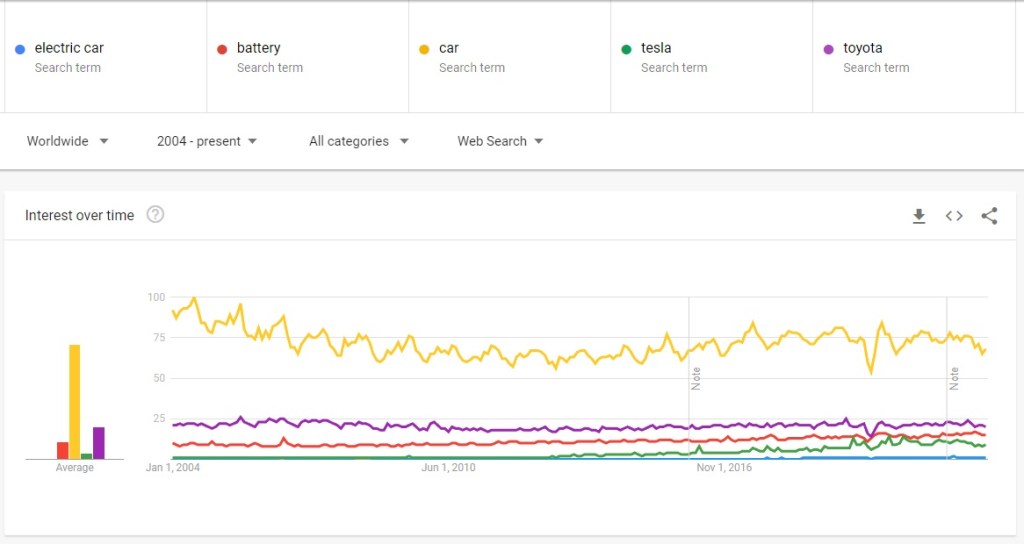This screenshot has height=544, width=1024.
Task: Click the yellow Average bar for car
Action: pyautogui.click(x=74, y=402)
